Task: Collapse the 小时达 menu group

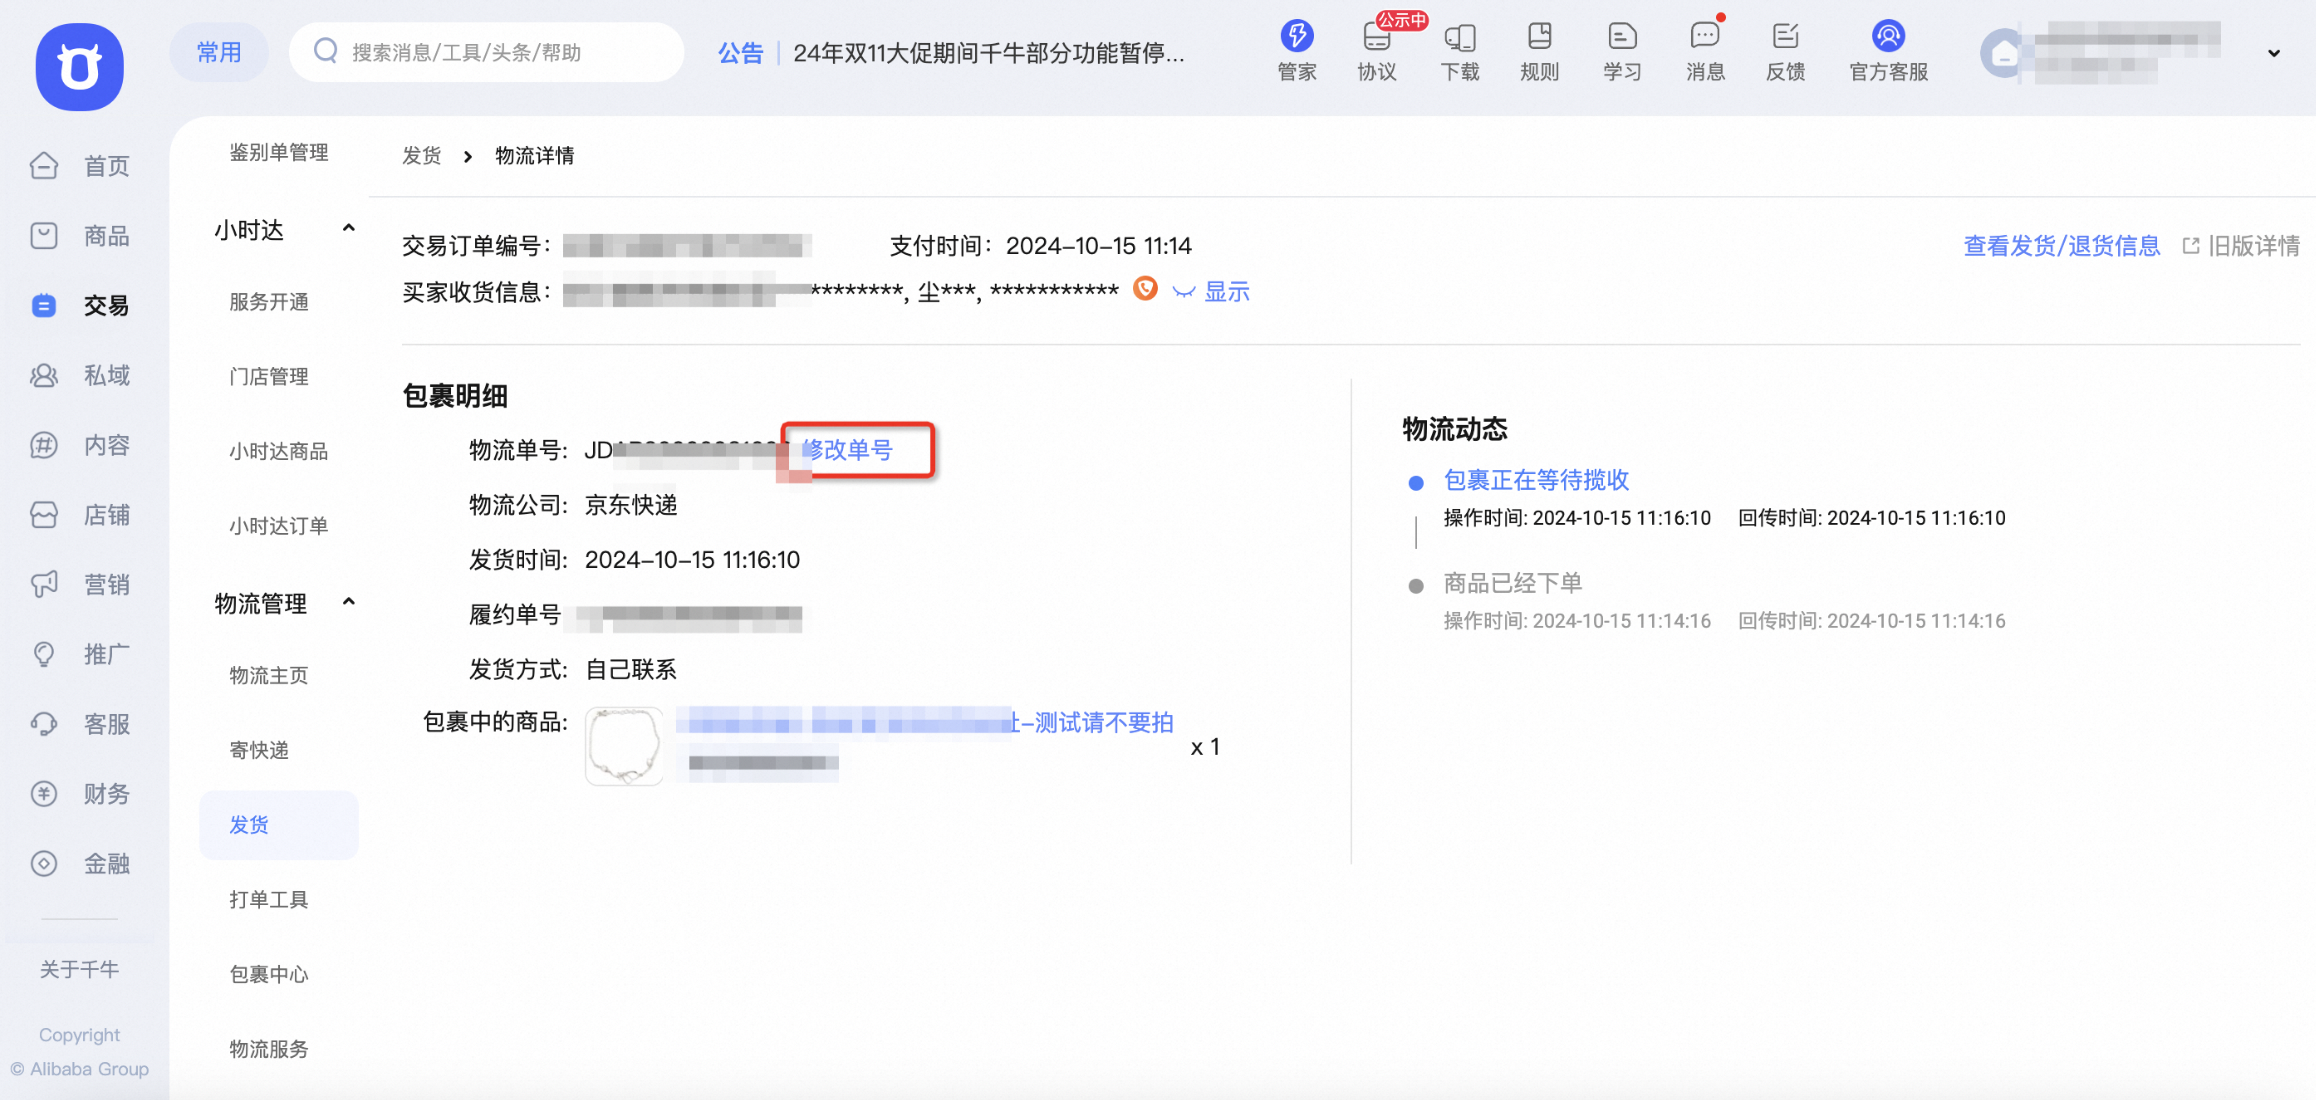Action: click(348, 229)
